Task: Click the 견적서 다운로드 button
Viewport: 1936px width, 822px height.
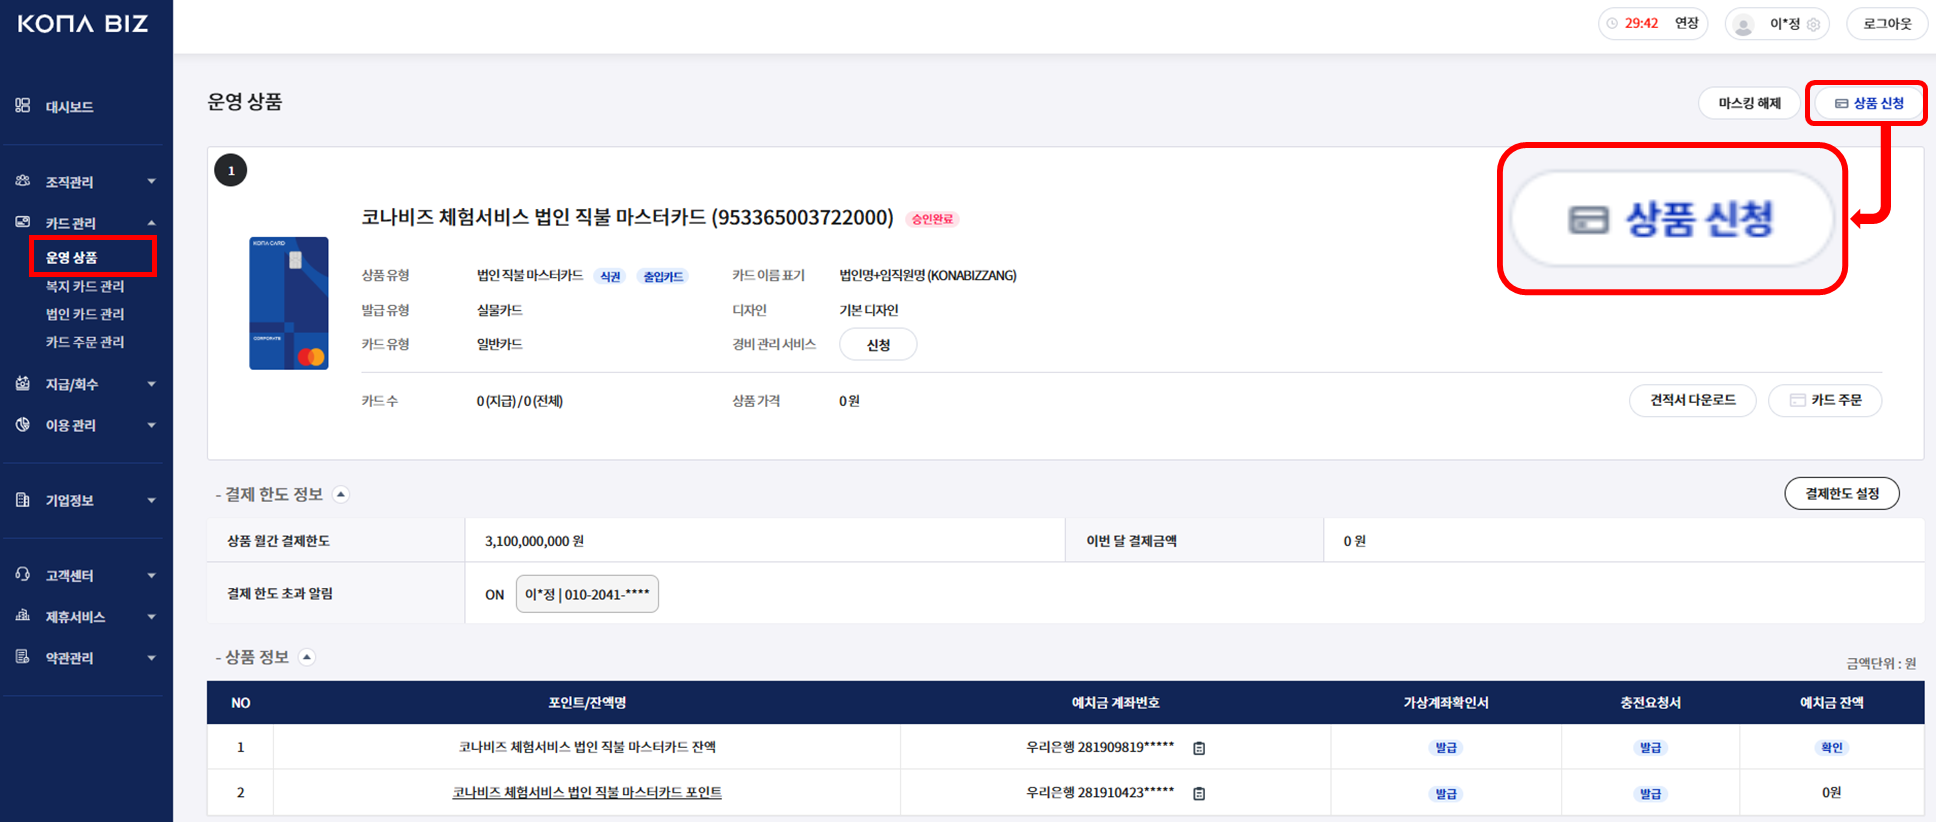Action: (x=1692, y=400)
